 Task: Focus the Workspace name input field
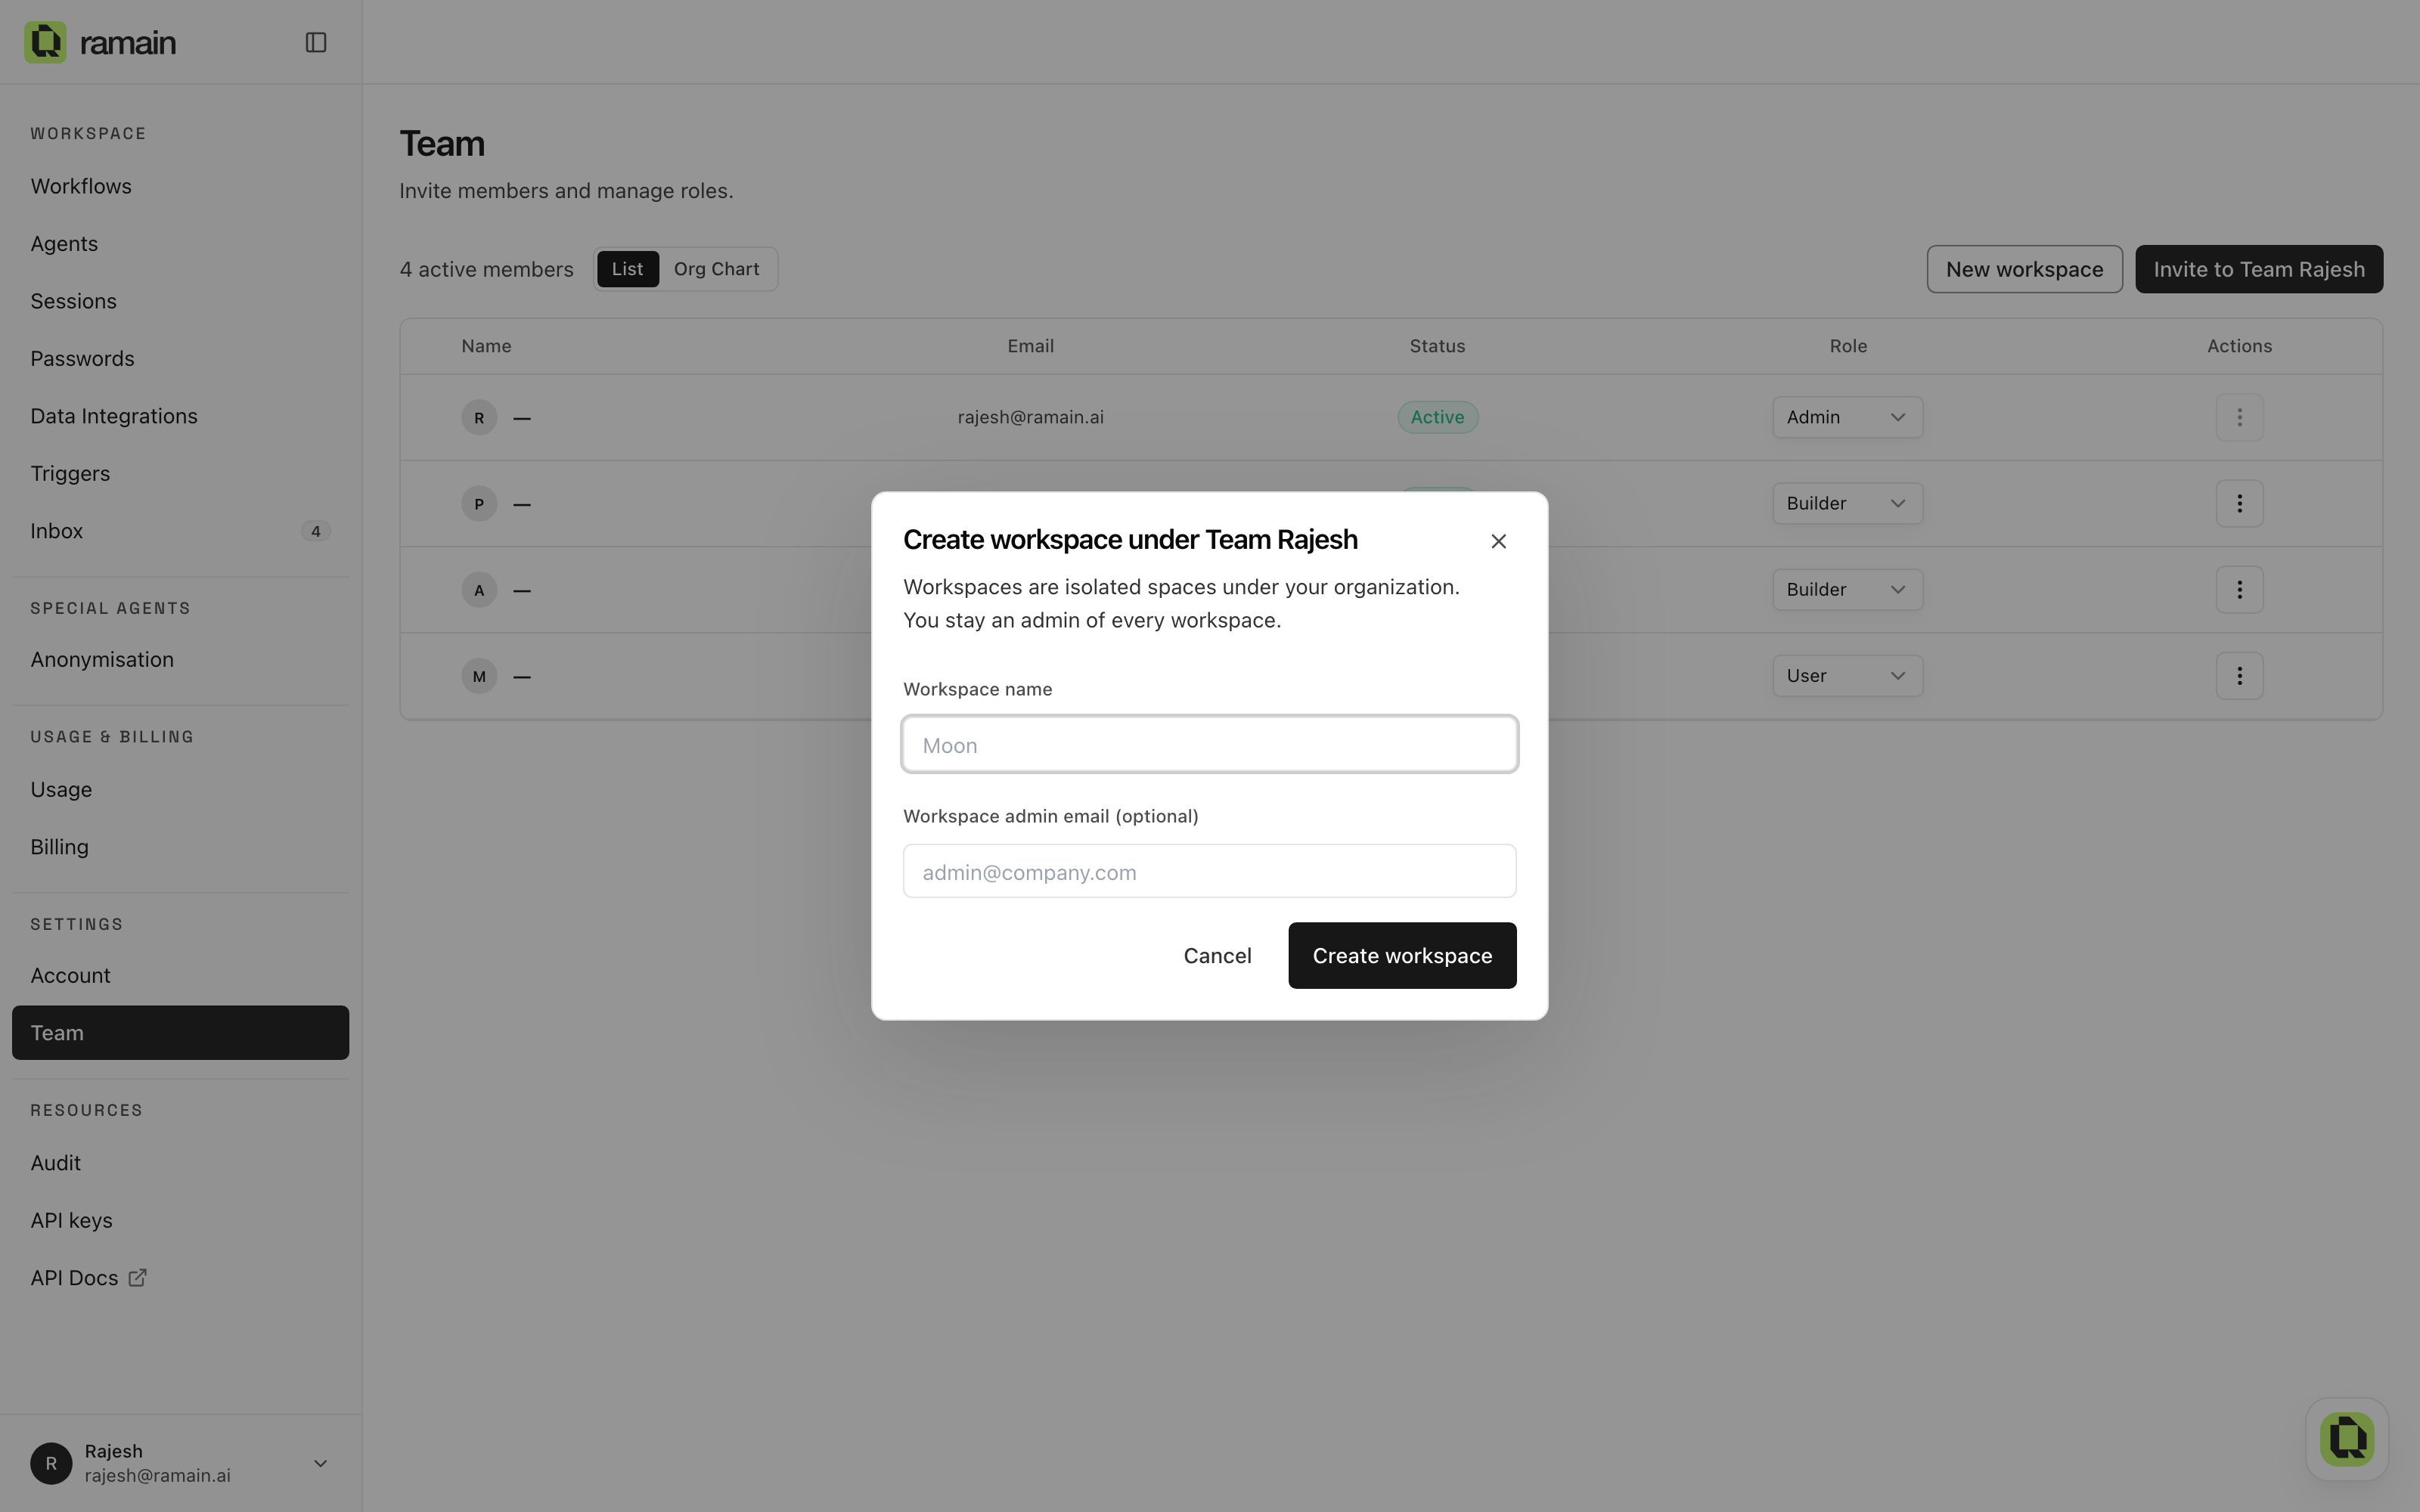(1210, 744)
